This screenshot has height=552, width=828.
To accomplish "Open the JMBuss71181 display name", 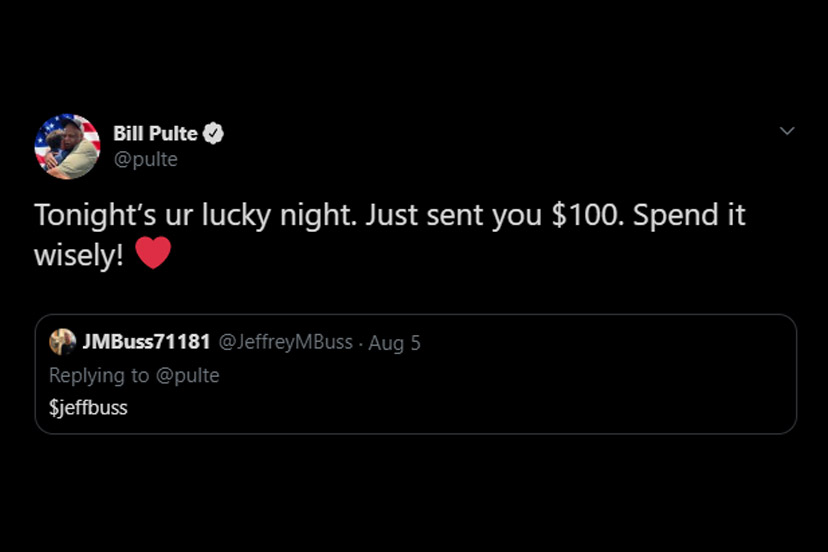I will pos(146,342).
